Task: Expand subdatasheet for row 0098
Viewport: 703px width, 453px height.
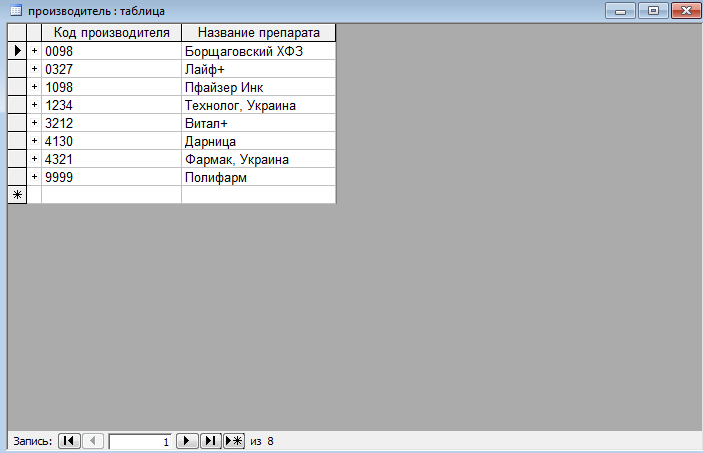Action: pos(34,51)
